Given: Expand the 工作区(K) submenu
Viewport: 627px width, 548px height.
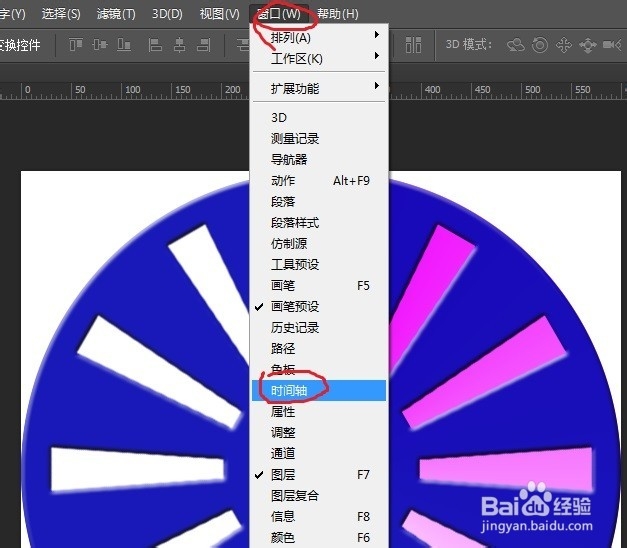Looking at the screenshot, I should click(319, 59).
